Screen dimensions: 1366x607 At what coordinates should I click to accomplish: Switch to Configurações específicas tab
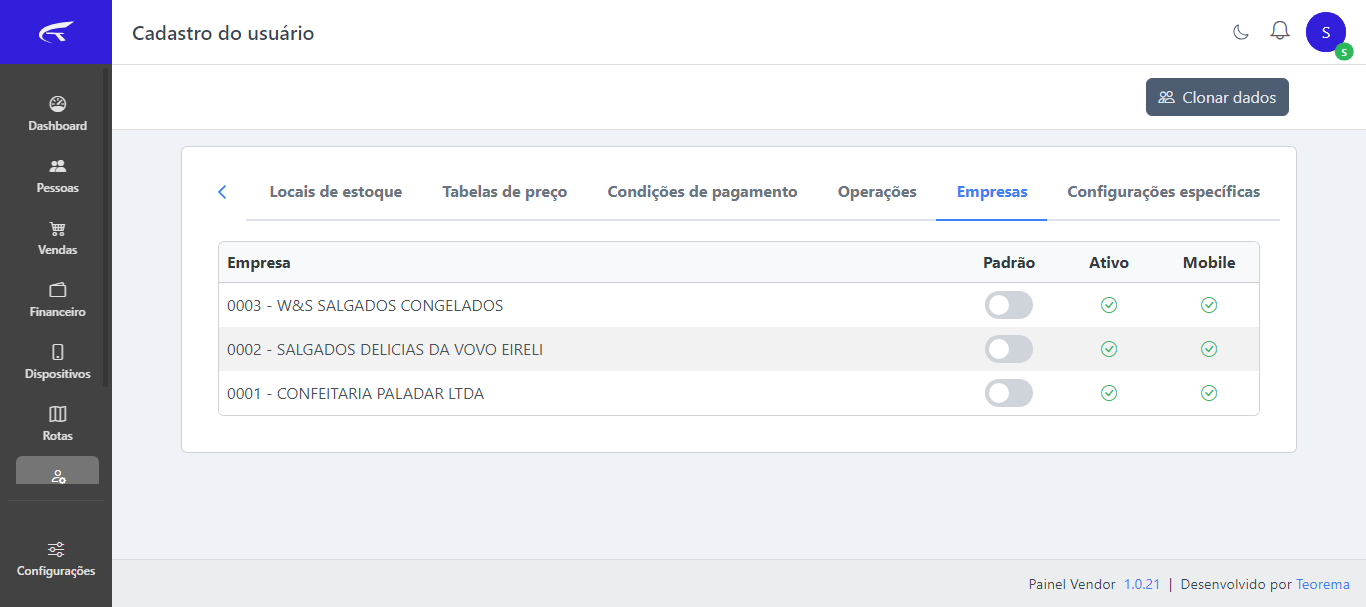[x=1164, y=192]
